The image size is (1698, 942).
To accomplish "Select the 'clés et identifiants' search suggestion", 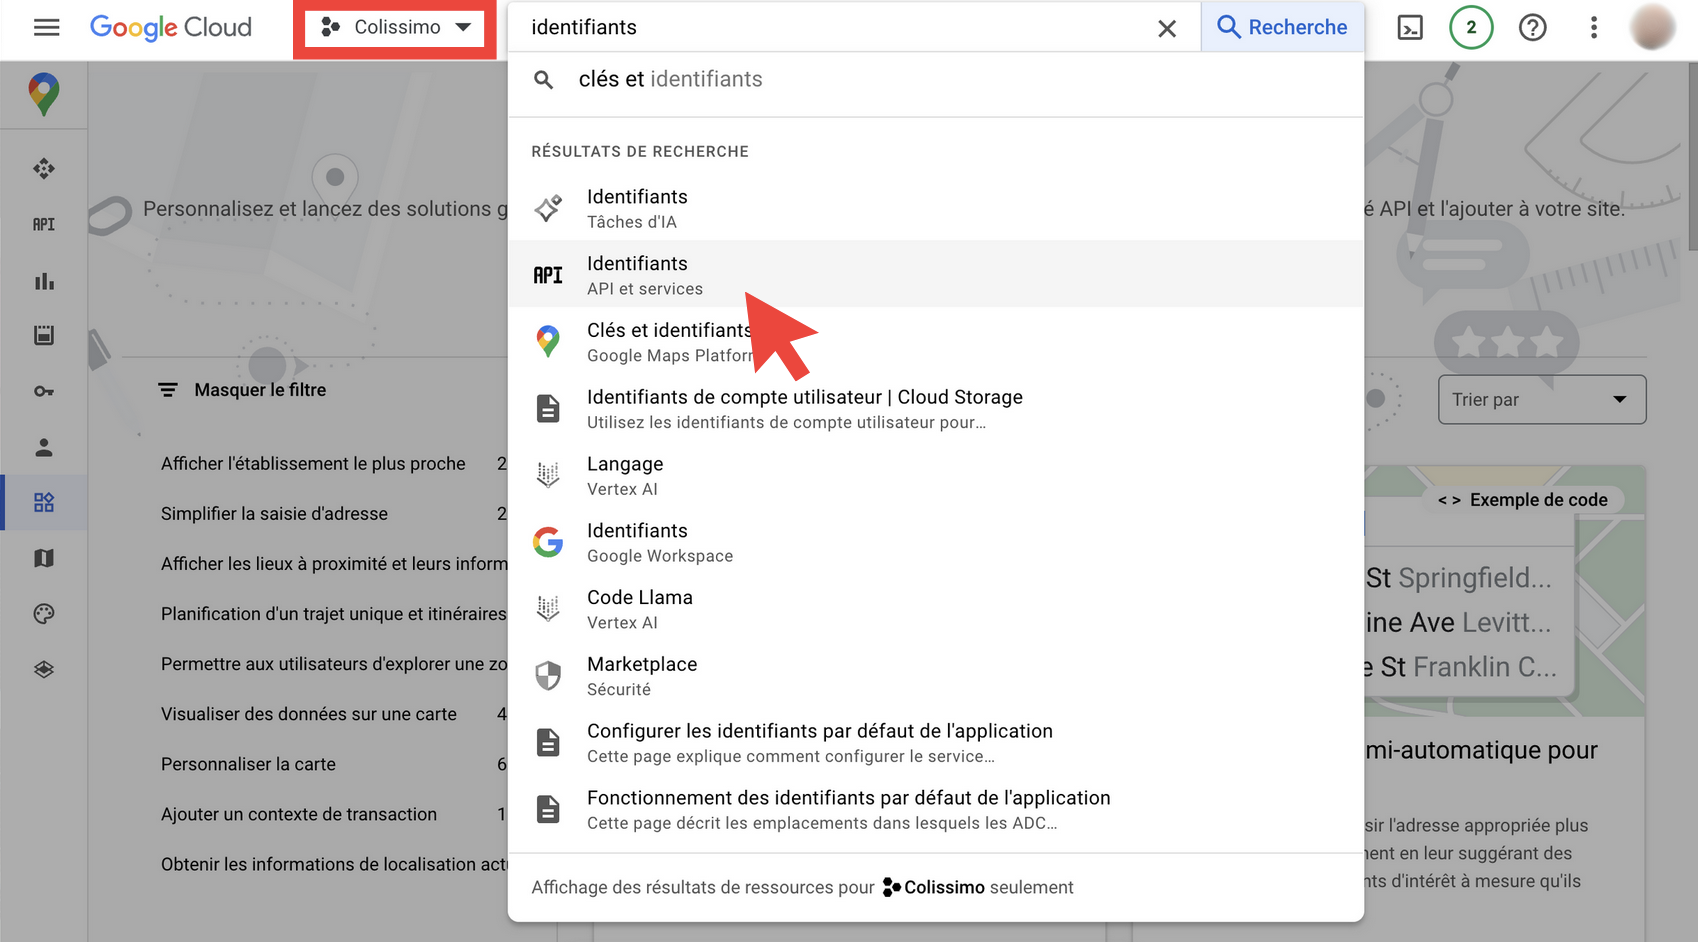I will [936, 80].
